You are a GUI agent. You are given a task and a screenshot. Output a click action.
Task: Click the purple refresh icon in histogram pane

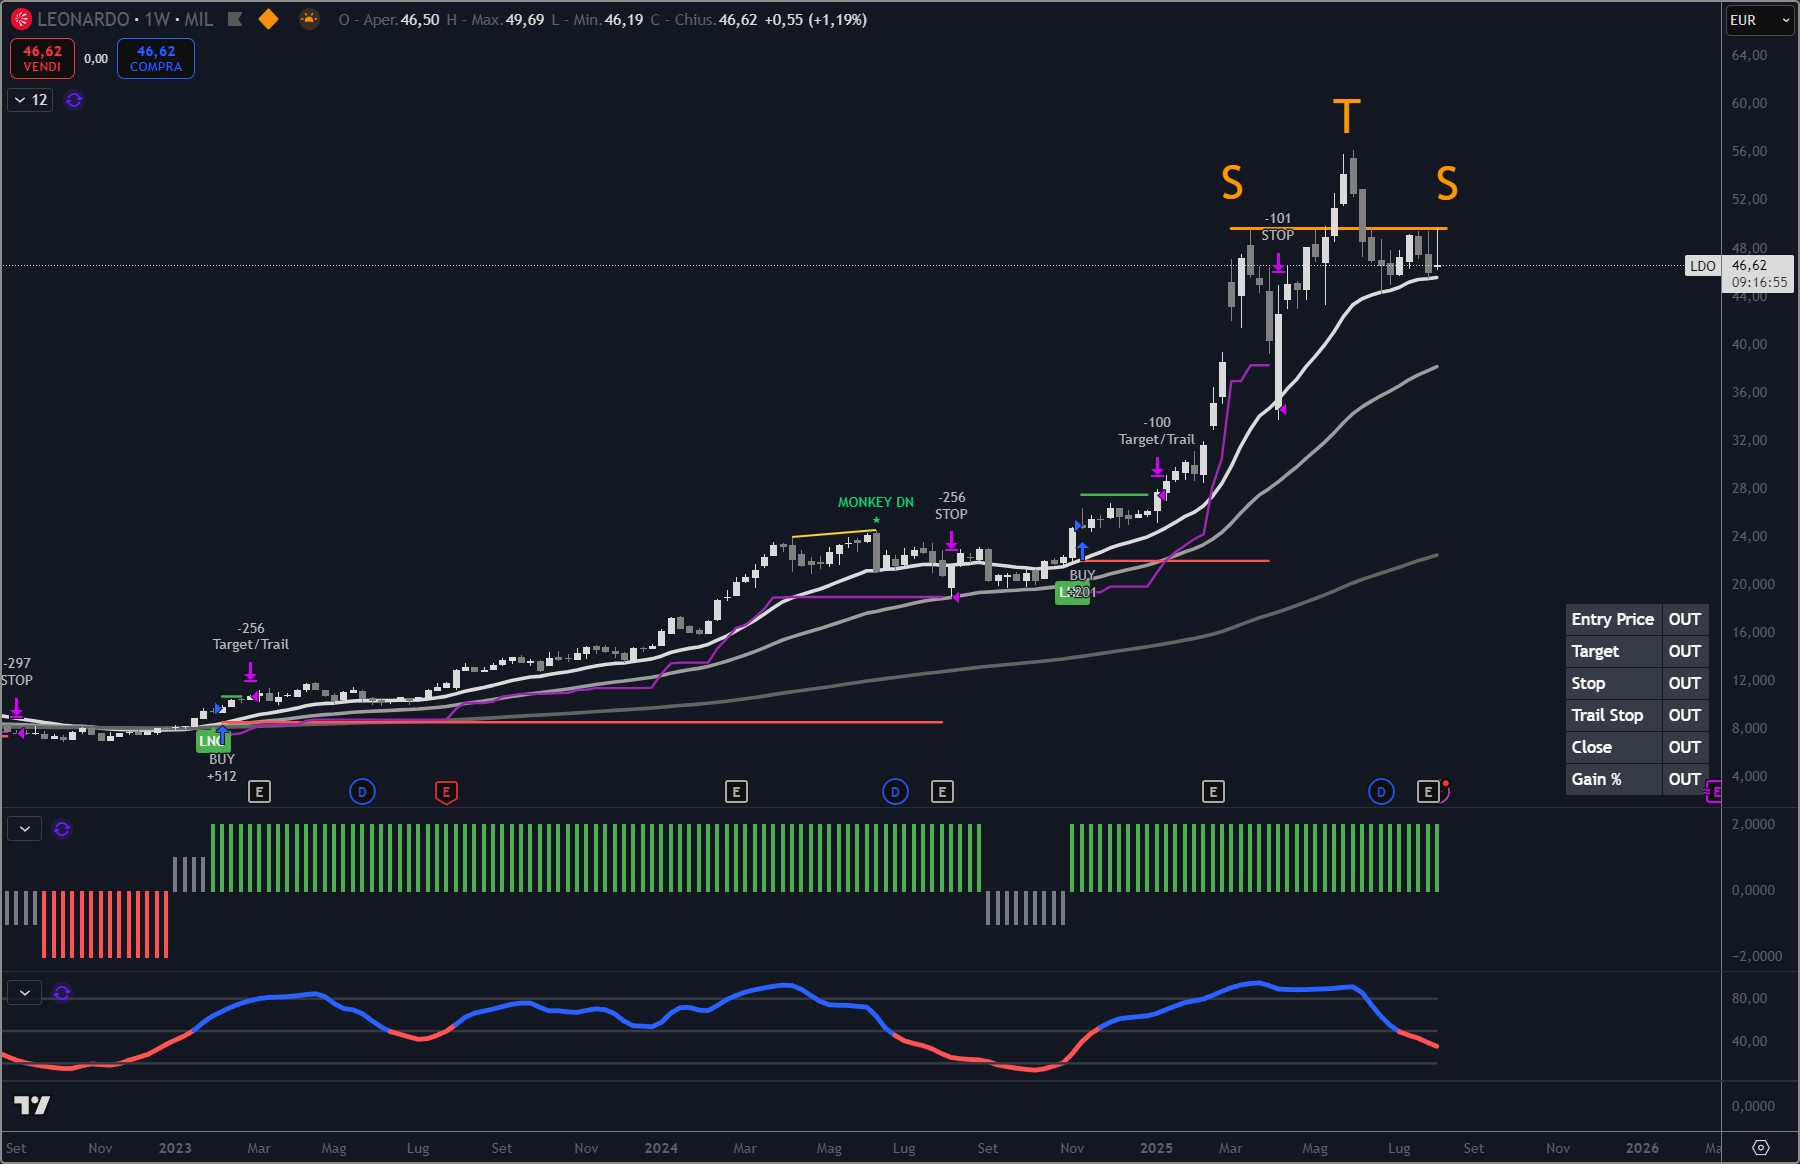pyautogui.click(x=62, y=829)
